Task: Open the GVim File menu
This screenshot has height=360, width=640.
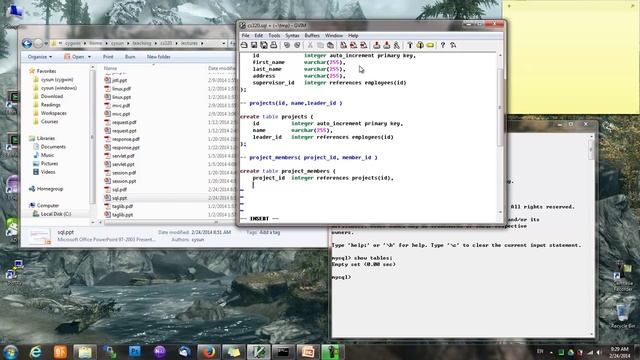Action: 245,36
